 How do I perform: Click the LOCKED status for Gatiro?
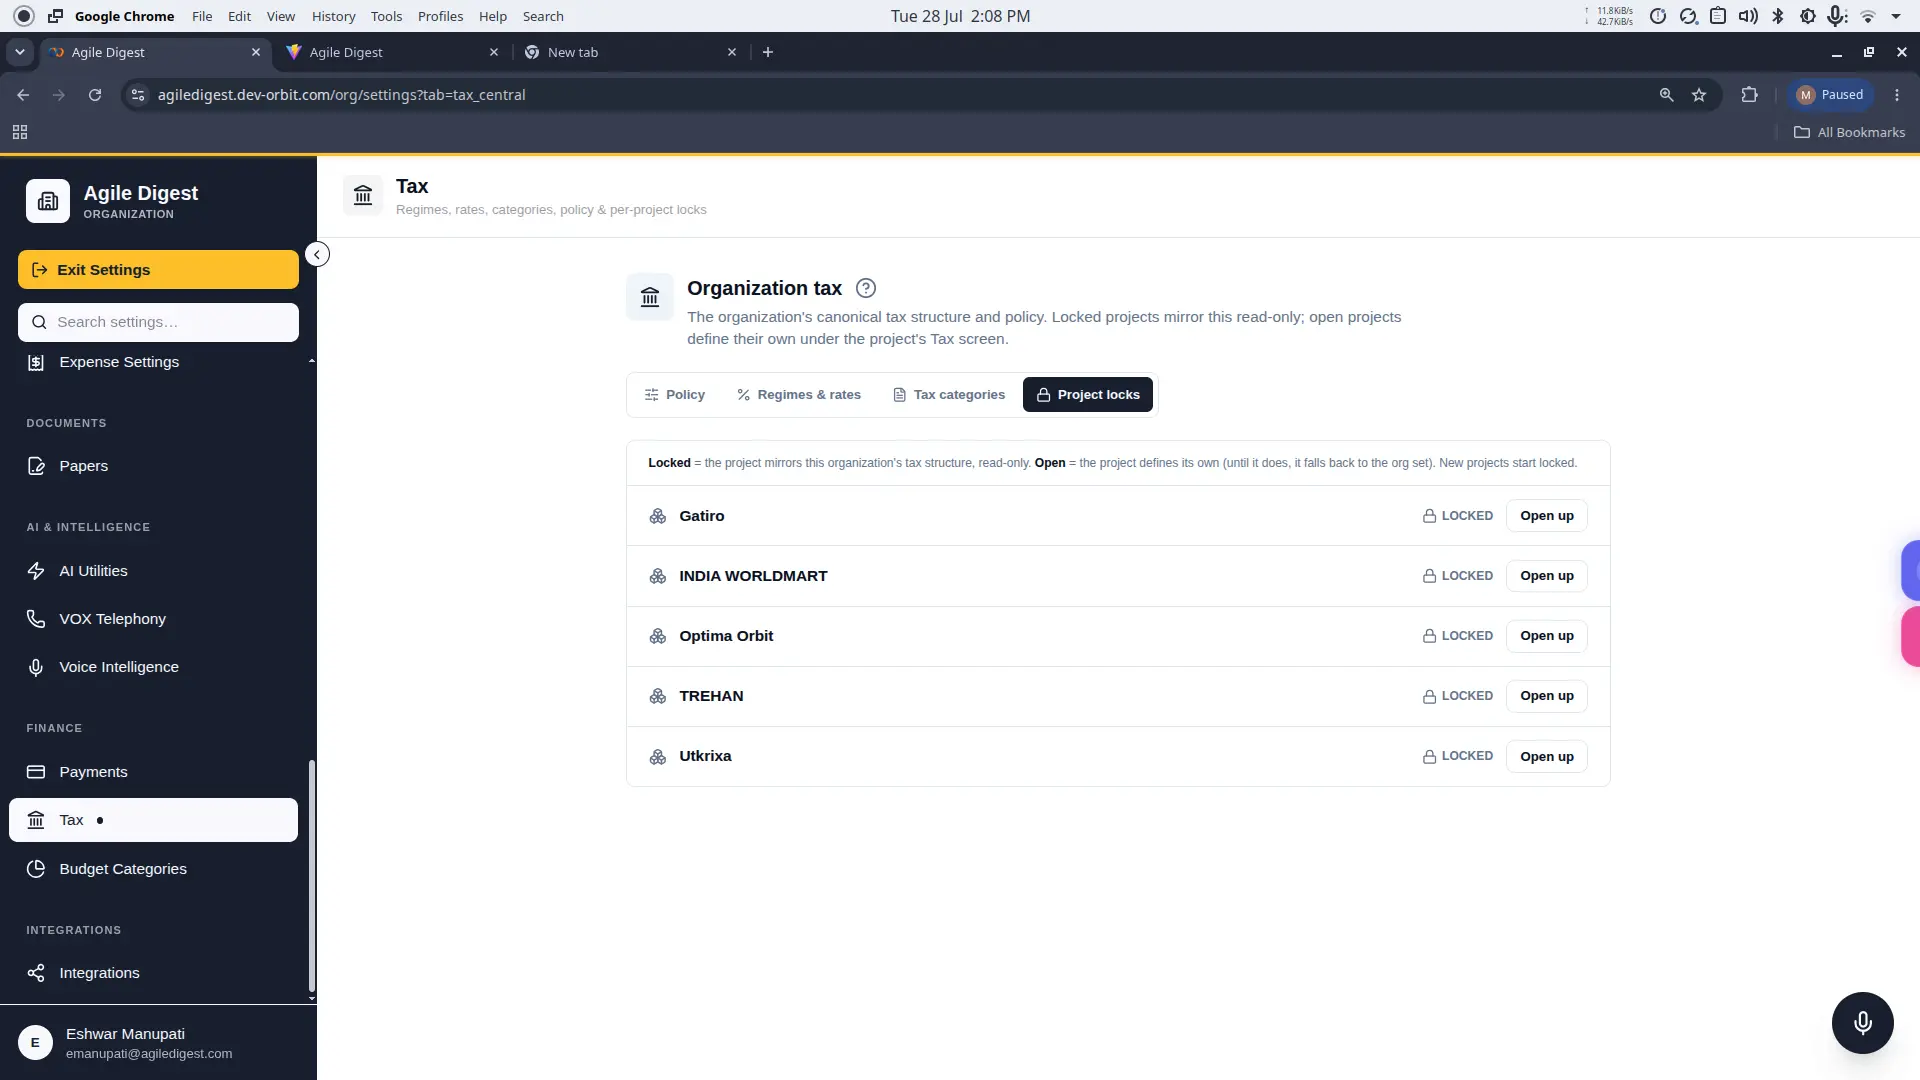1458,516
